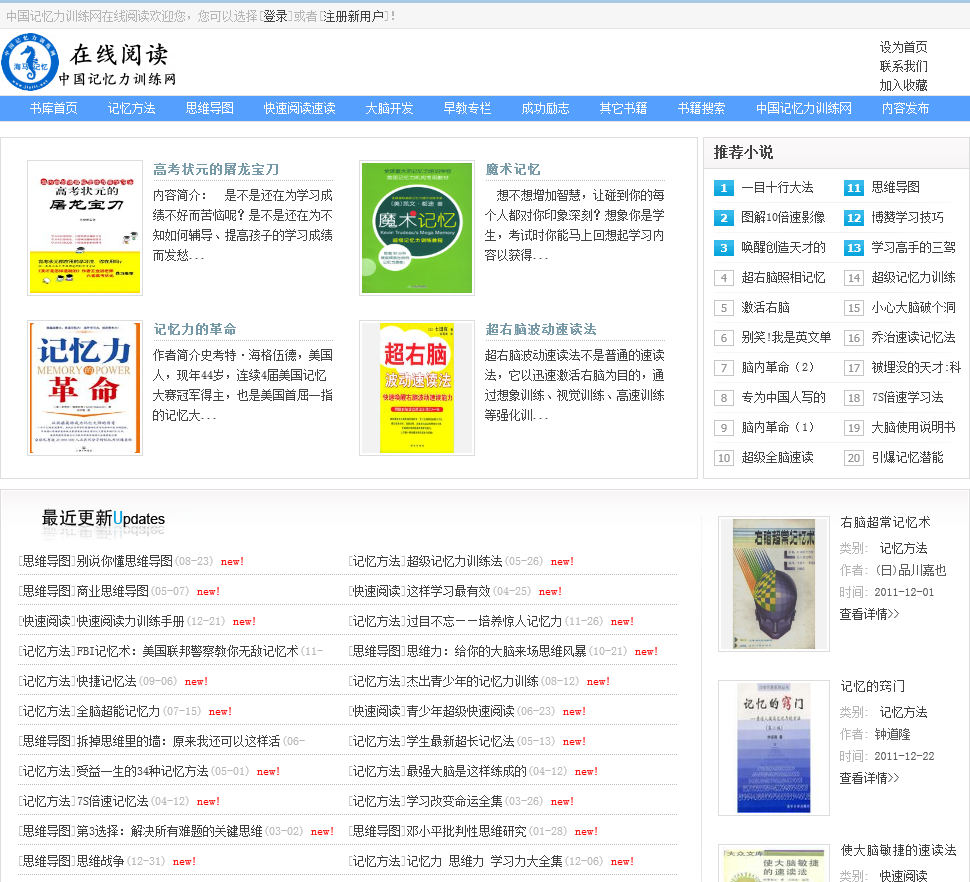The height and width of the screenshot is (882, 970).
Task: Open the 成功励志 menu item
Action: click(545, 108)
